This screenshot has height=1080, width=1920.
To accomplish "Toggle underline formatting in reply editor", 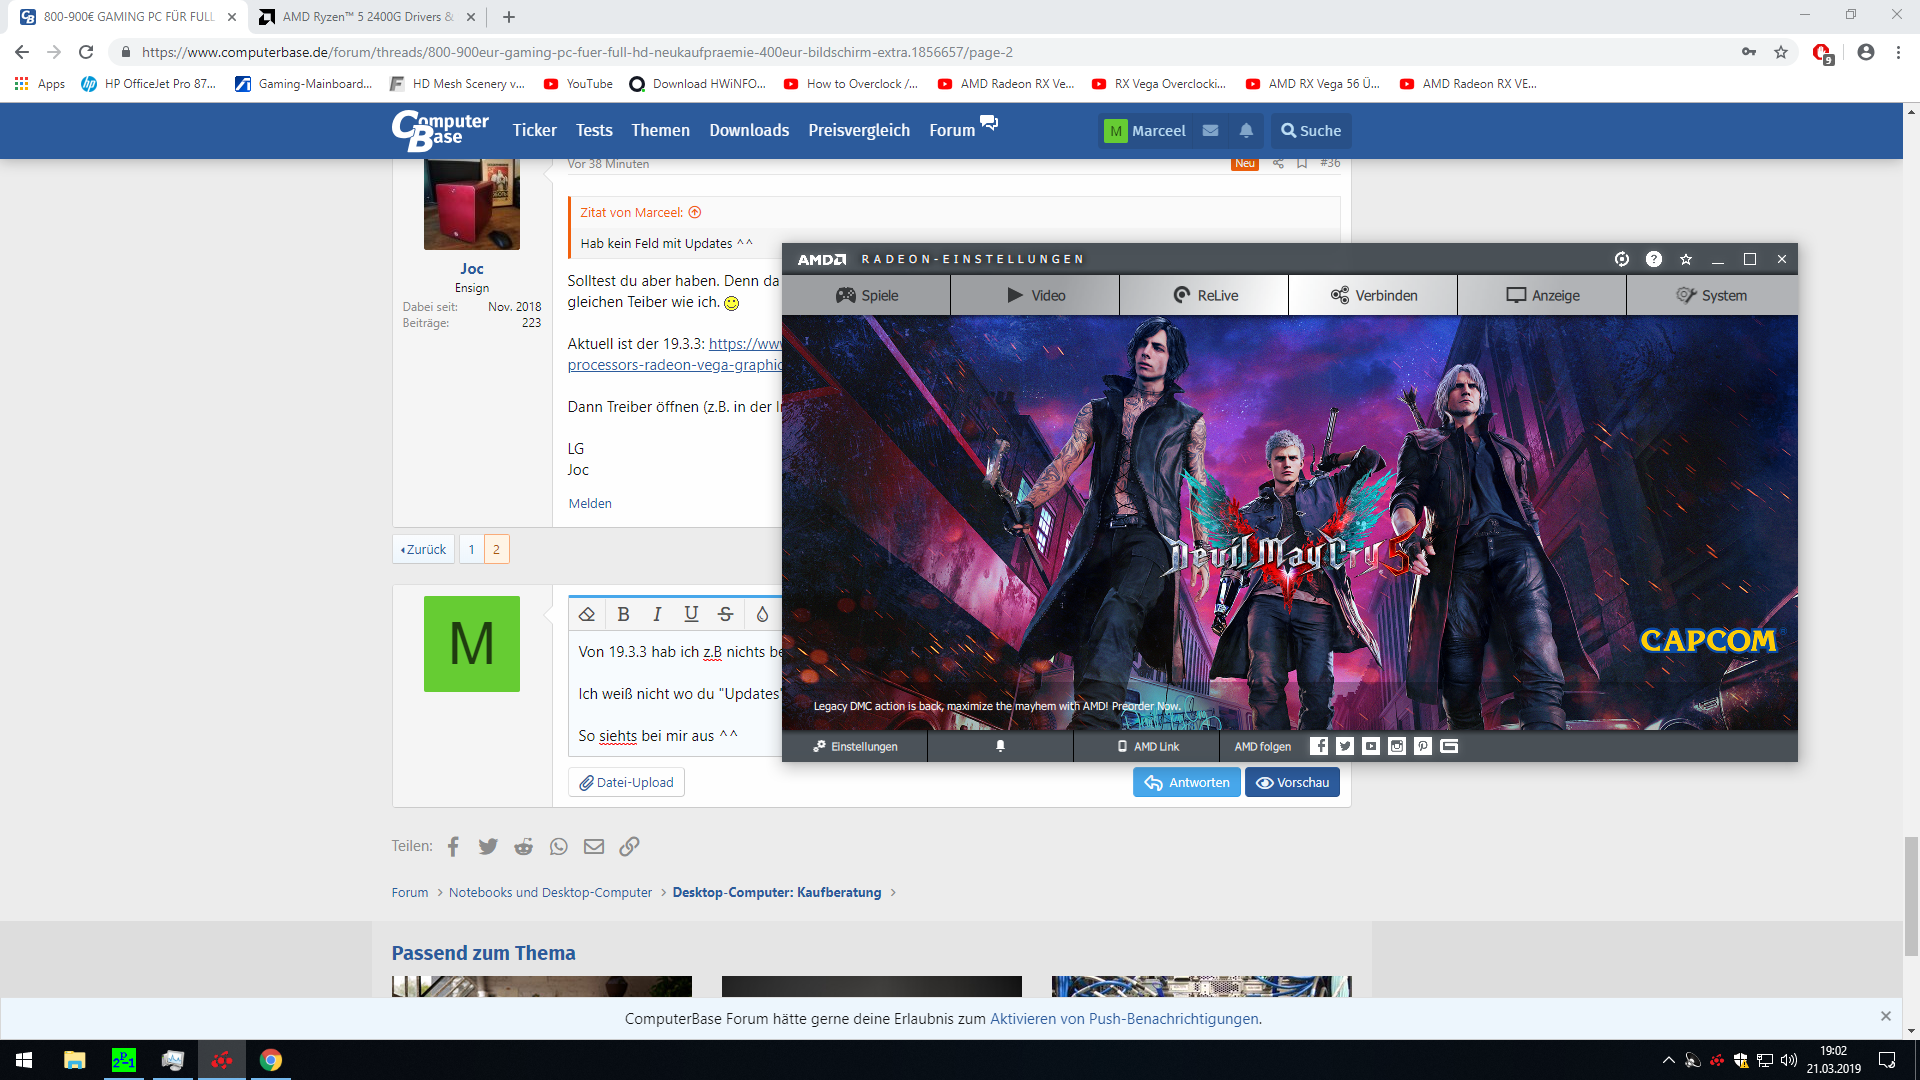I will (691, 614).
